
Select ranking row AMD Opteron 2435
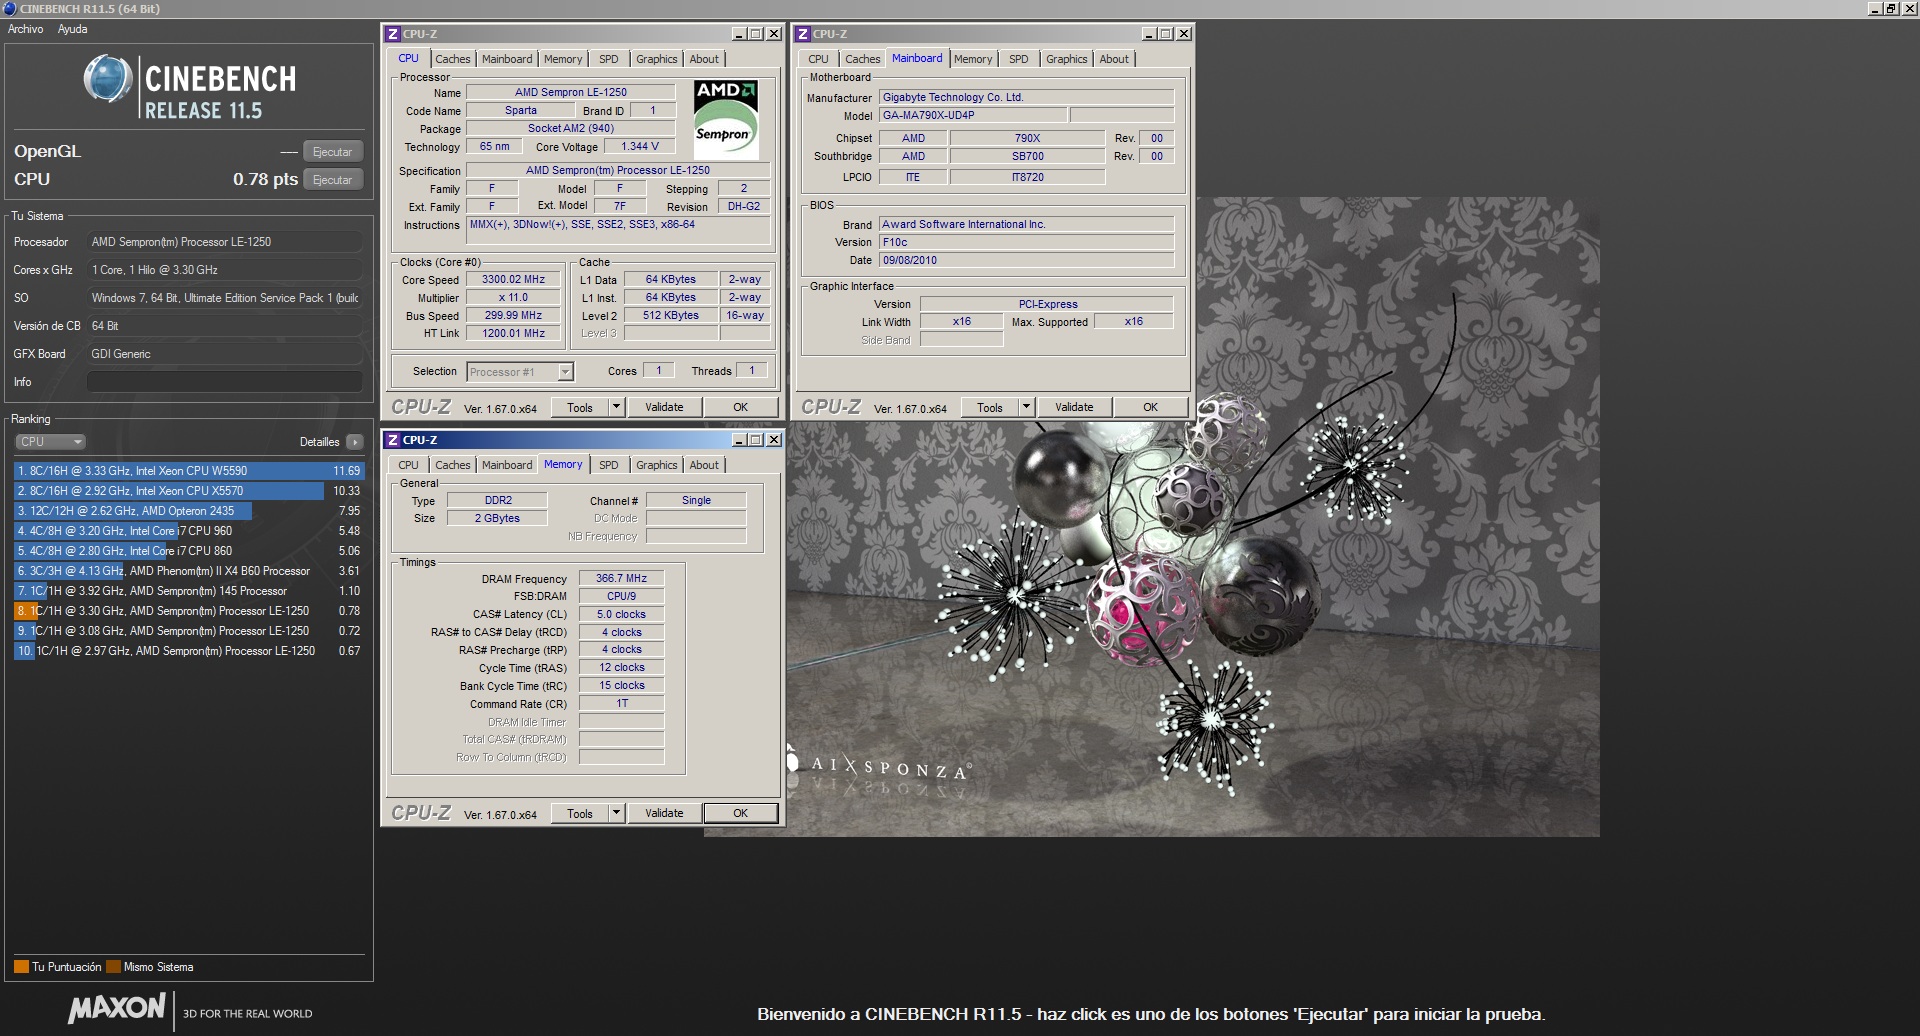point(188,511)
